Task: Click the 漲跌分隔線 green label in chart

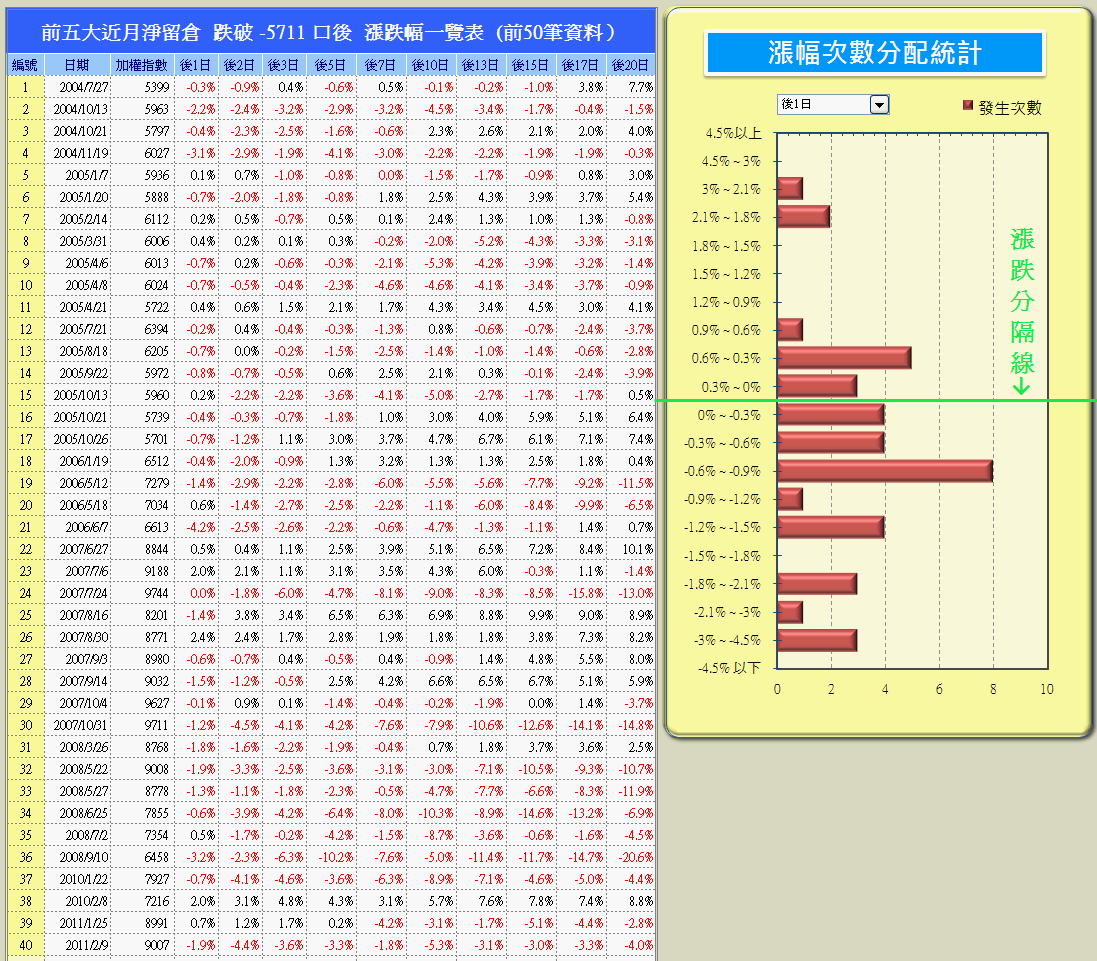Action: click(1021, 310)
